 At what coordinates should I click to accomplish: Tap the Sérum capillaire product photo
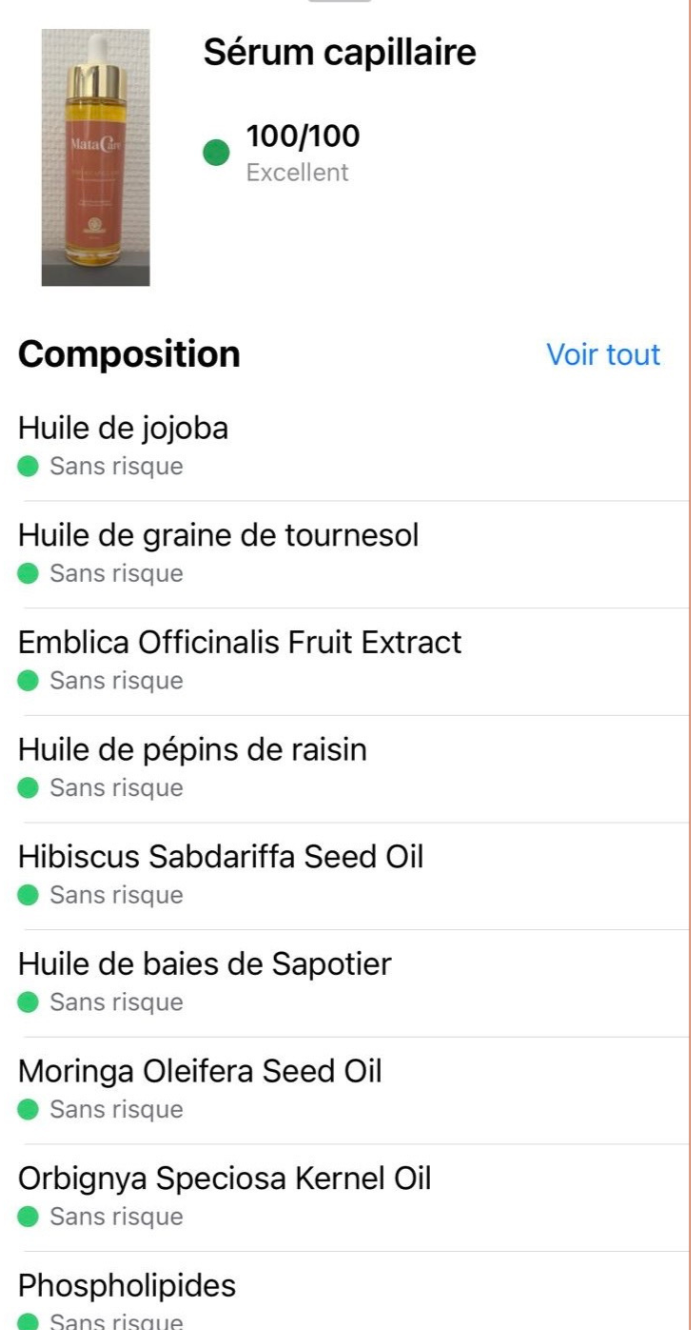point(95,158)
